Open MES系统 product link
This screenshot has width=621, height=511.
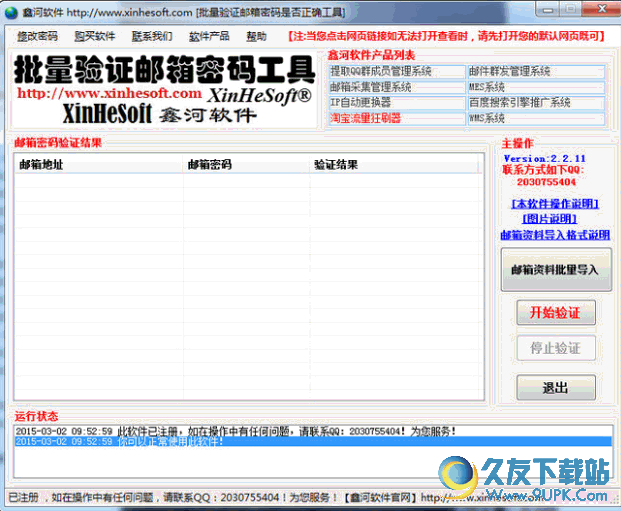(536, 87)
